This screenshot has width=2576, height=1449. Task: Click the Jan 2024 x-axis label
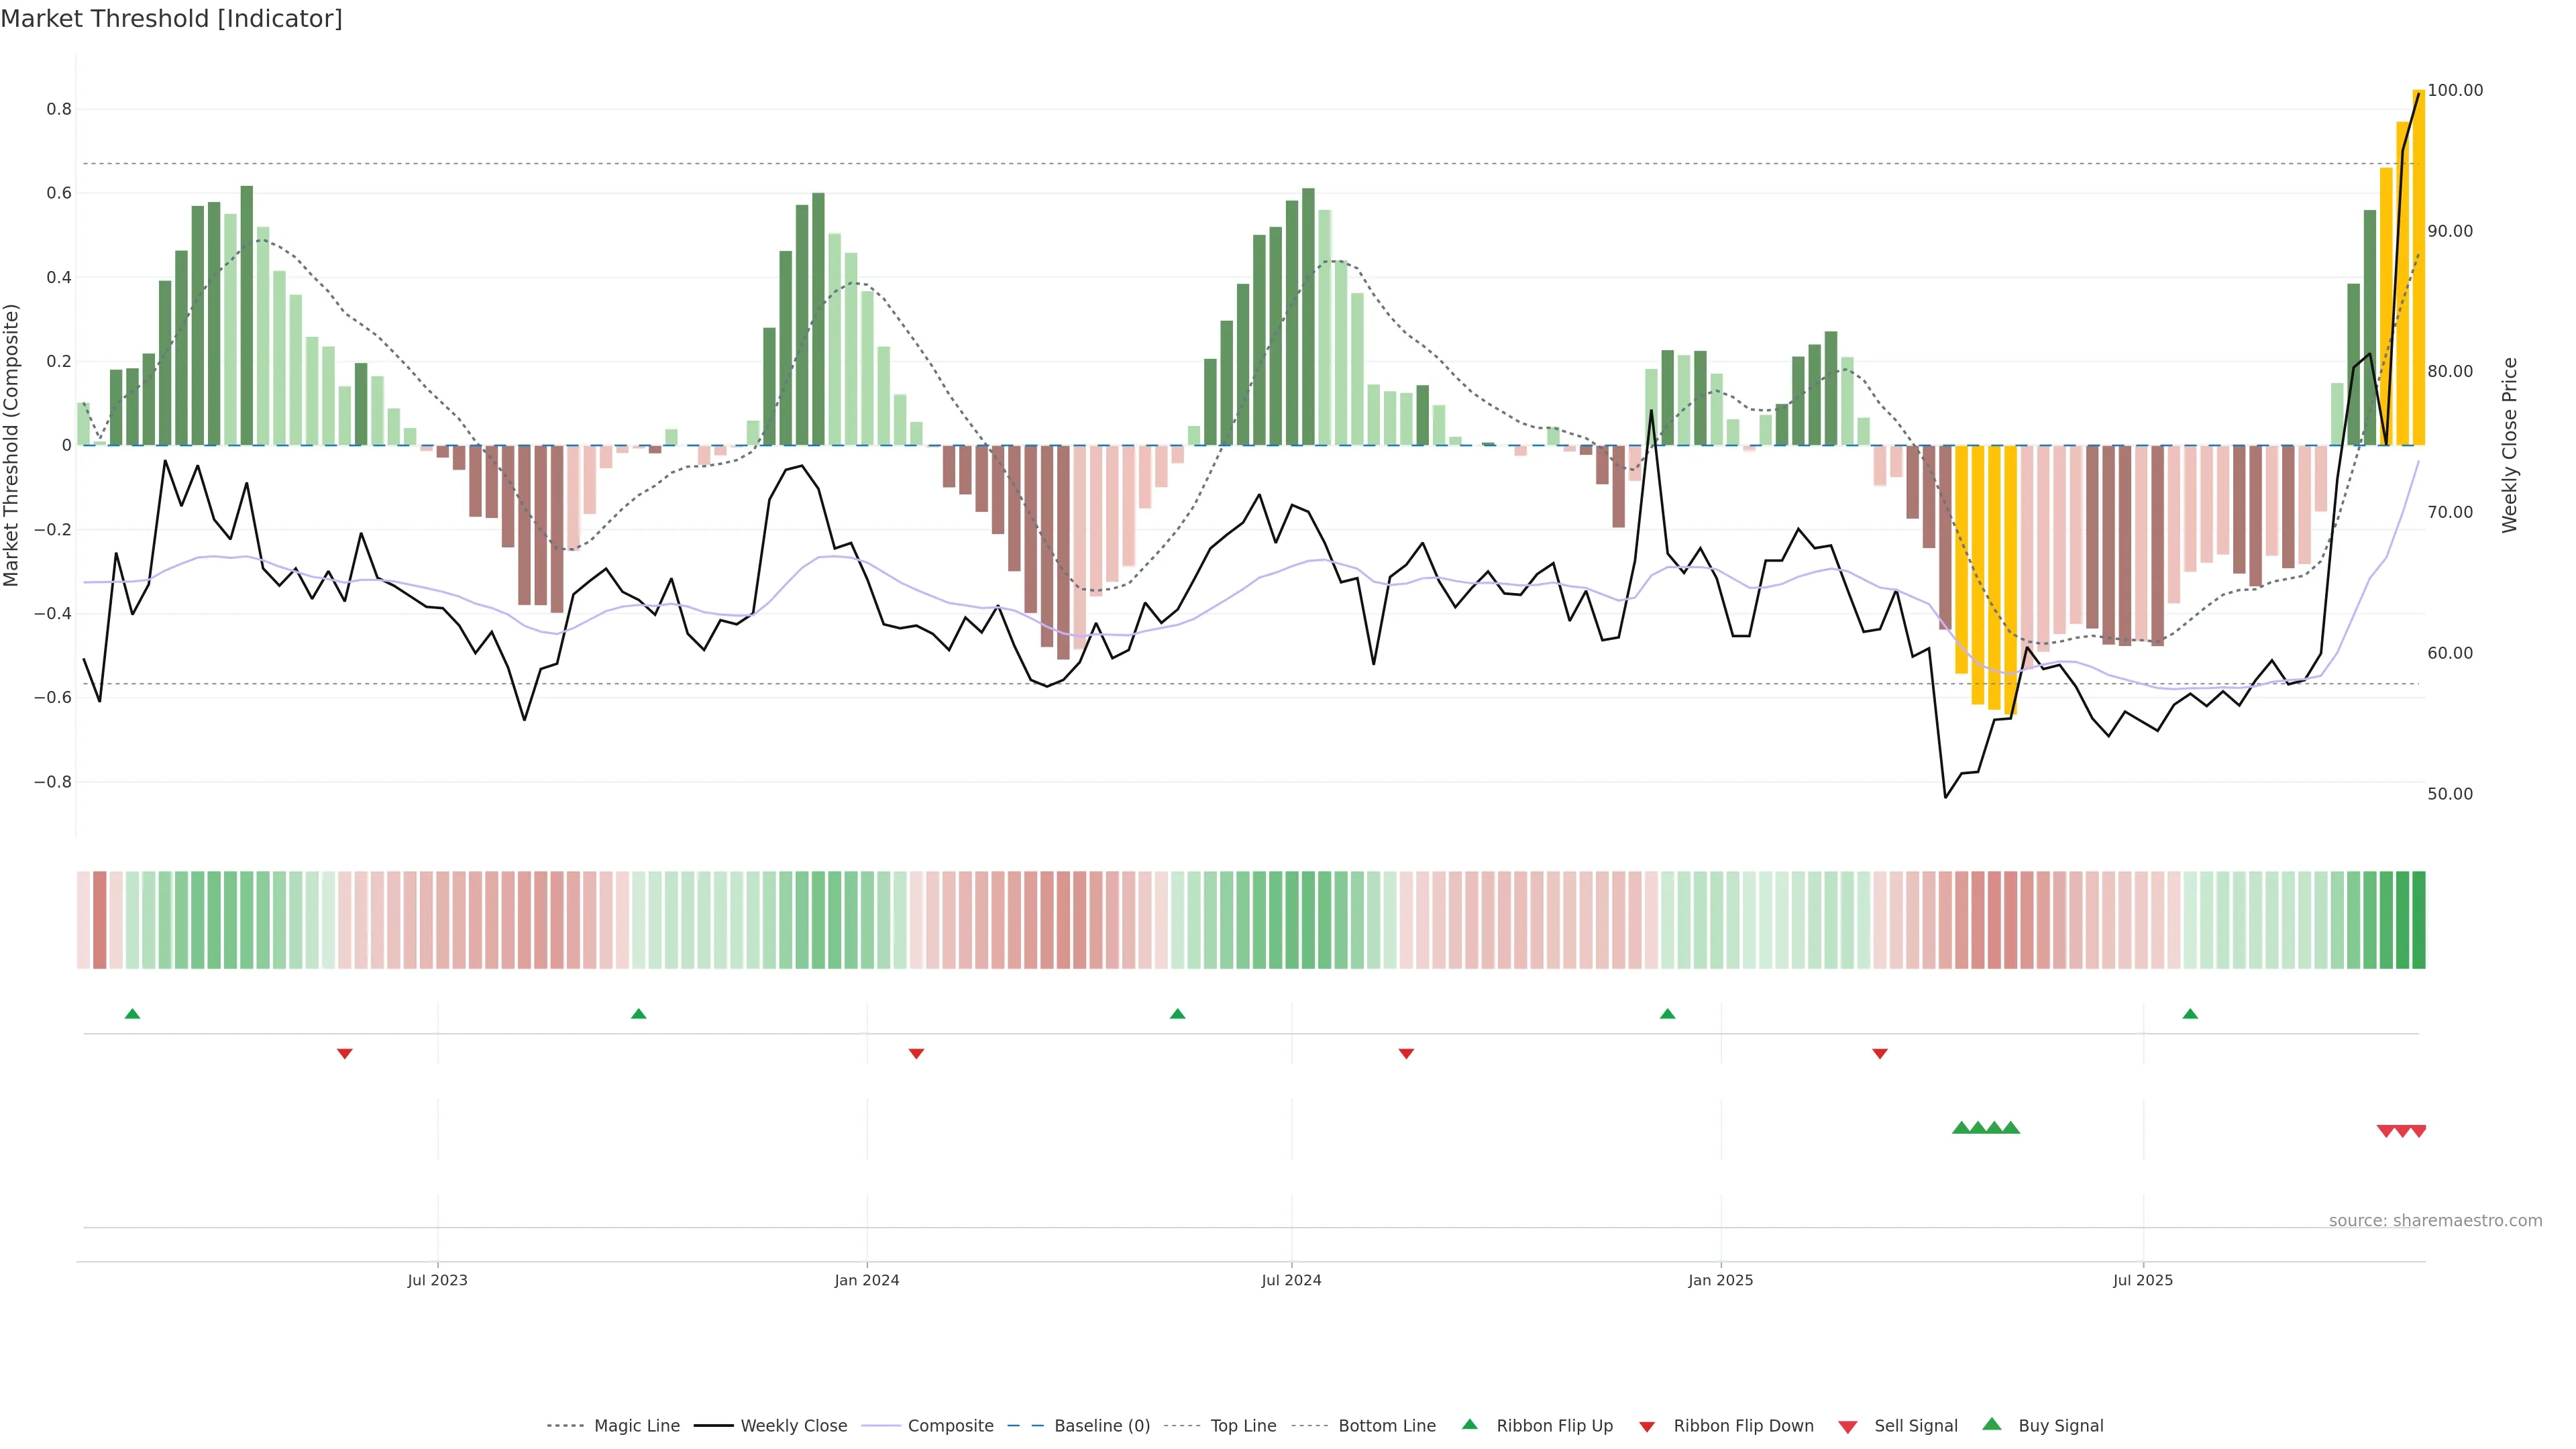867,1280
